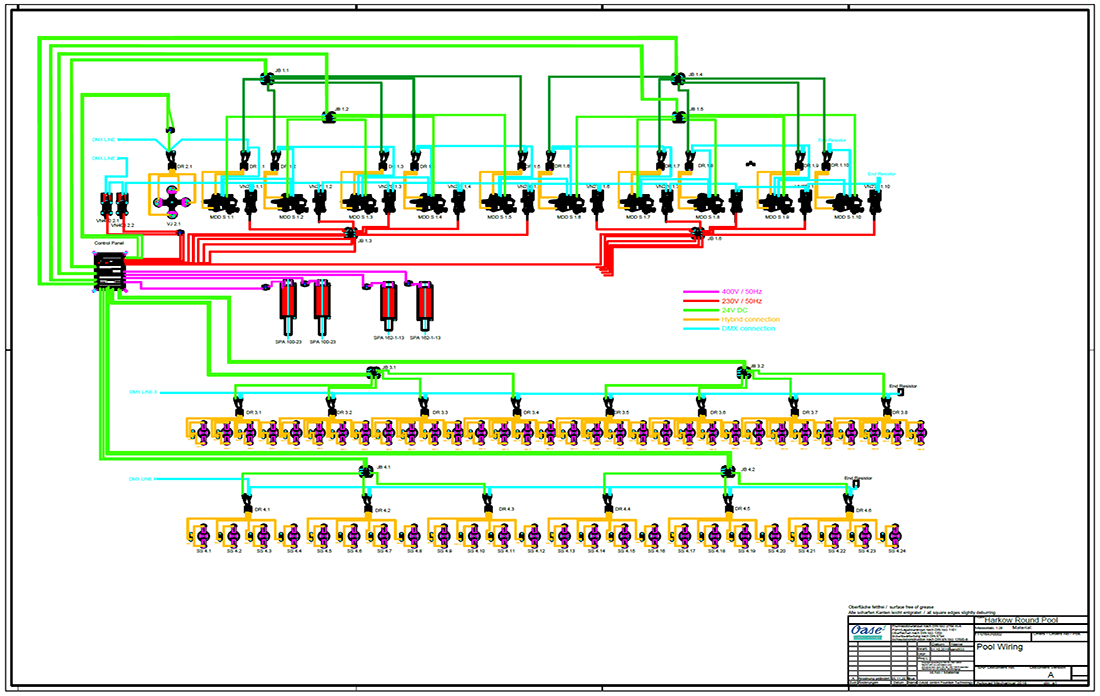Select junction box JB 3.1

click(373, 372)
